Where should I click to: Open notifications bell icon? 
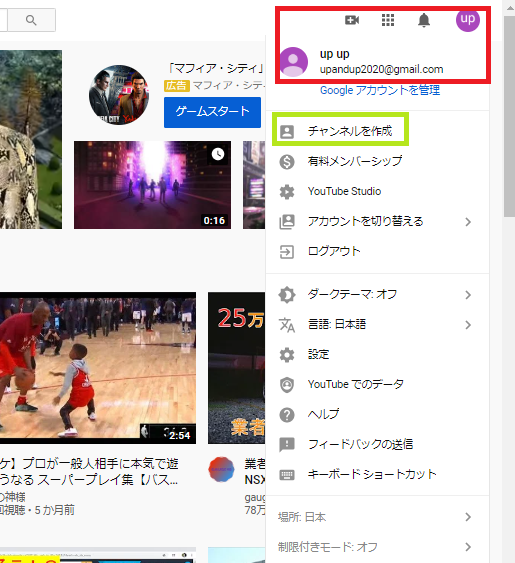[424, 20]
